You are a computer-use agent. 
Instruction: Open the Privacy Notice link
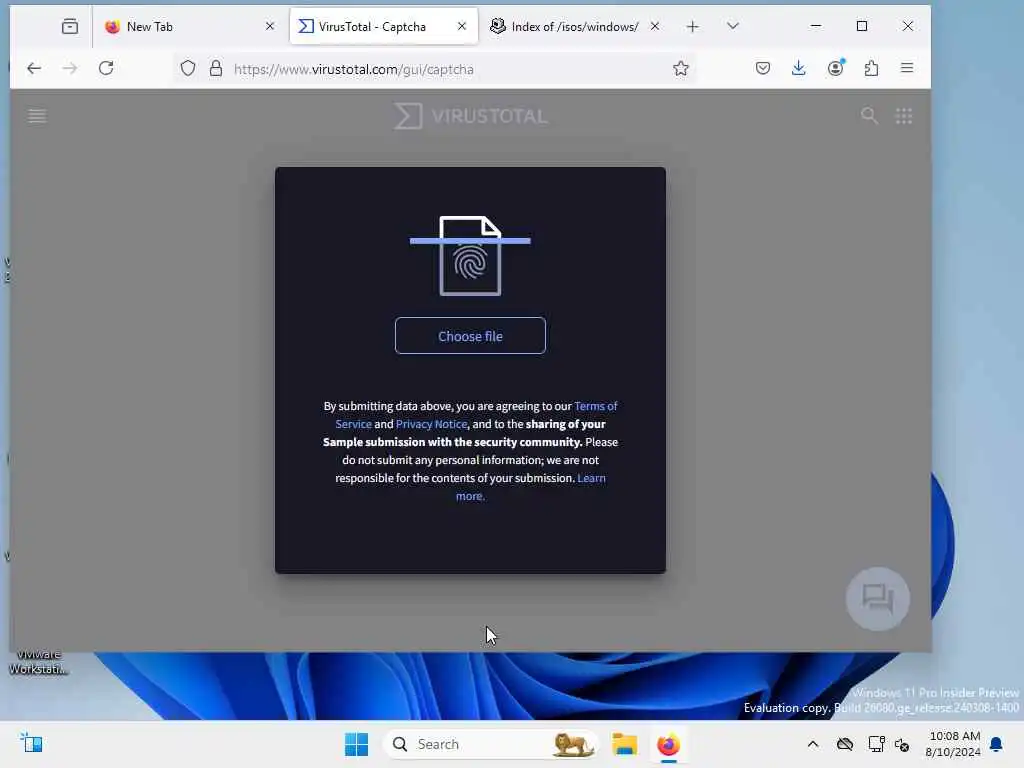click(x=431, y=424)
